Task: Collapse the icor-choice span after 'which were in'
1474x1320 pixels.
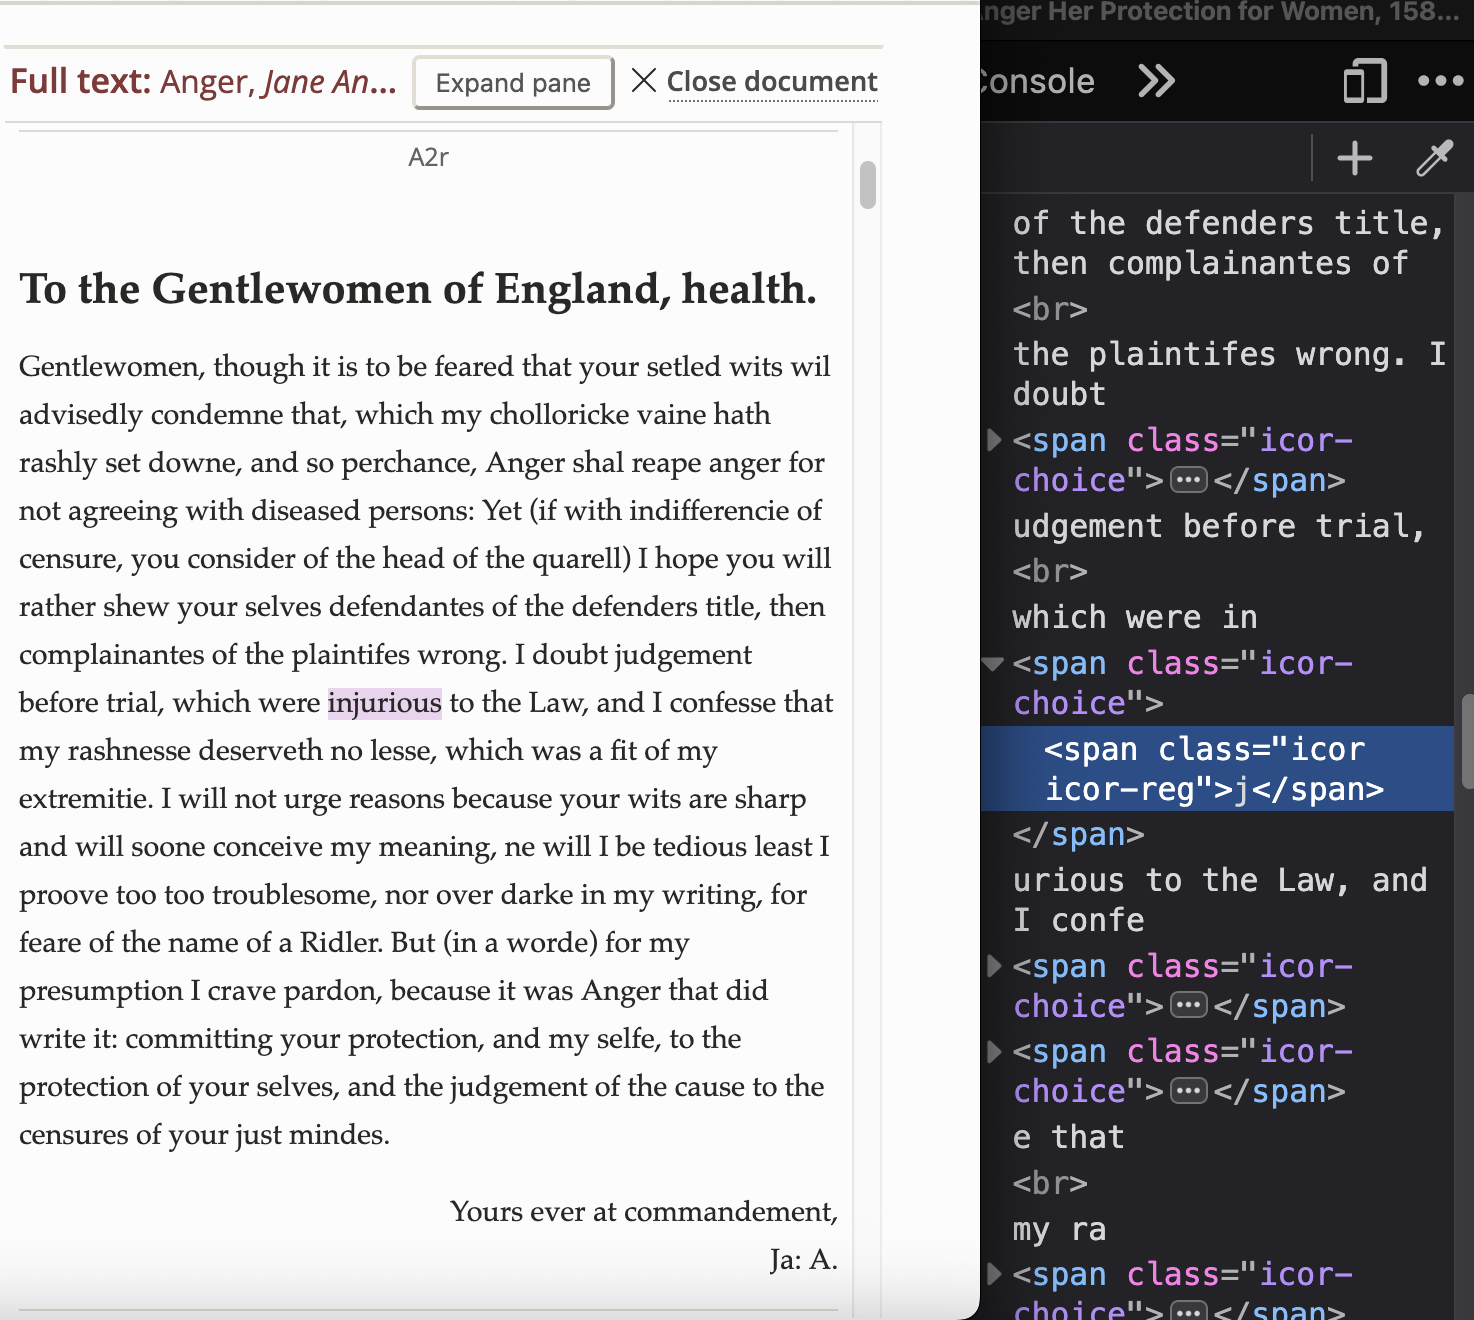Action: pyautogui.click(x=993, y=663)
